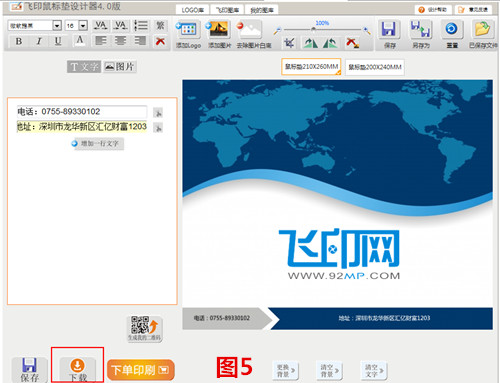The height and width of the screenshot is (383, 500).
Task: Select the 图片 tab
Action: pyautogui.click(x=119, y=67)
